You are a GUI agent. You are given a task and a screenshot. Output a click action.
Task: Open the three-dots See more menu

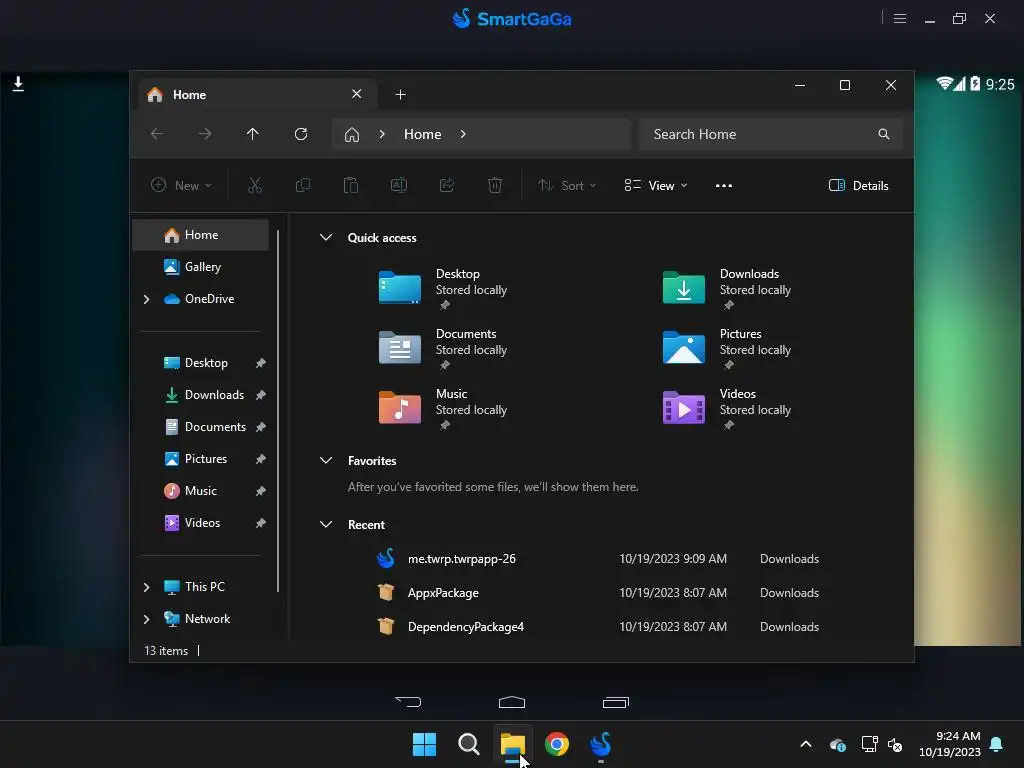pyautogui.click(x=724, y=185)
